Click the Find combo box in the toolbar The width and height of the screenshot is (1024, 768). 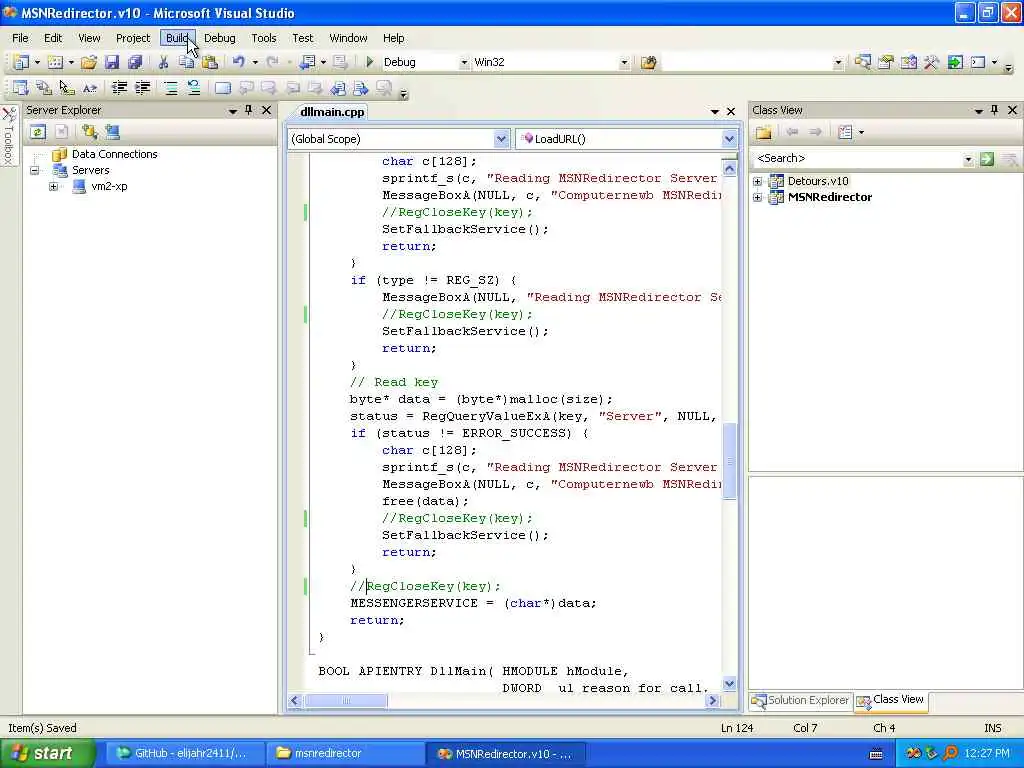(x=752, y=62)
